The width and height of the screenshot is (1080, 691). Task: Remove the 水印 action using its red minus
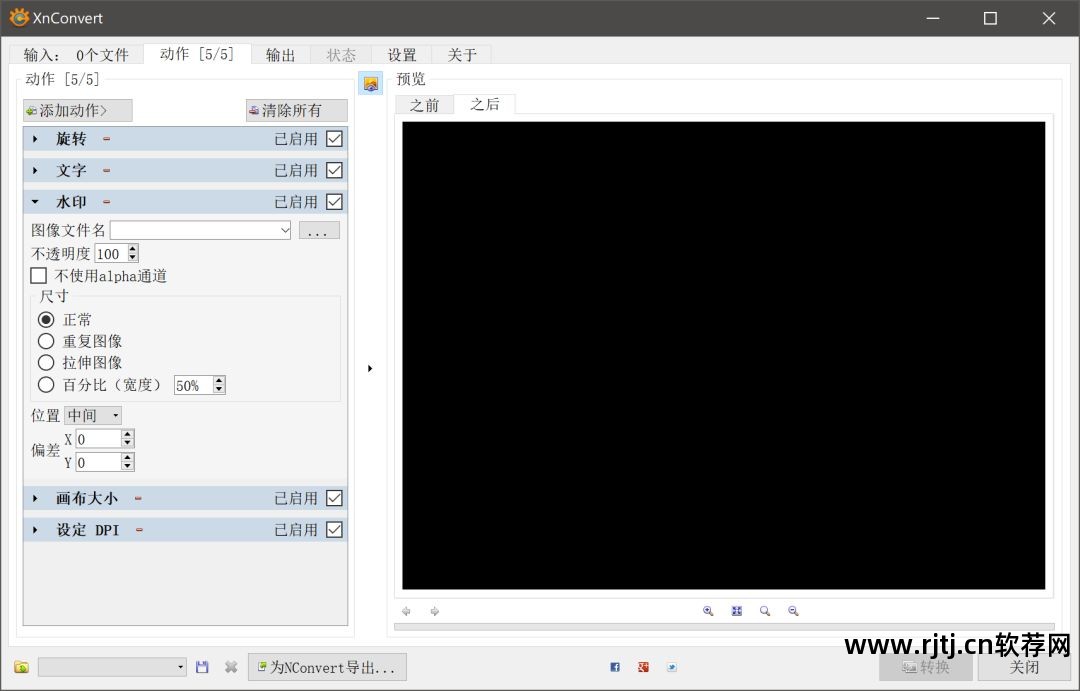click(107, 203)
